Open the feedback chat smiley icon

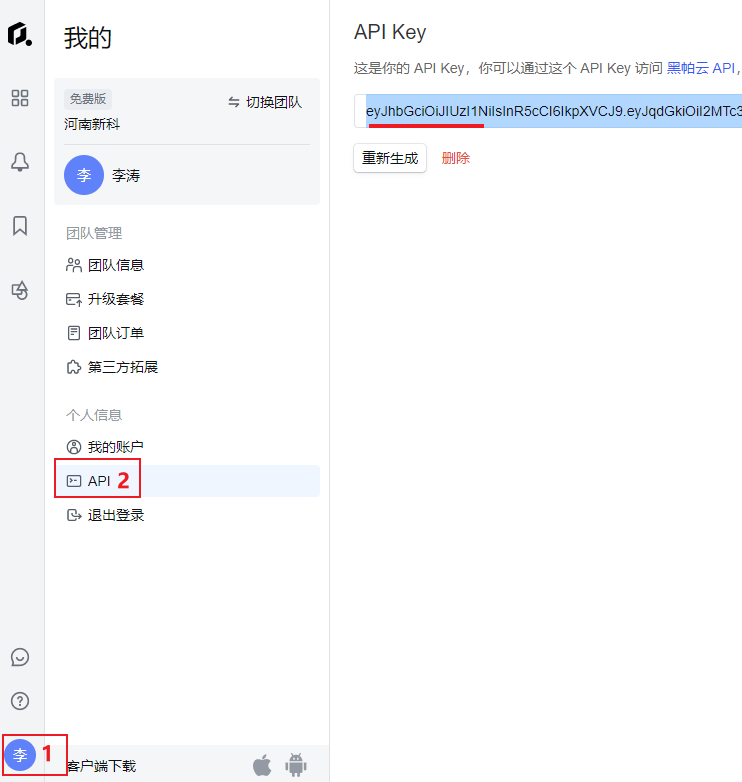(20, 657)
